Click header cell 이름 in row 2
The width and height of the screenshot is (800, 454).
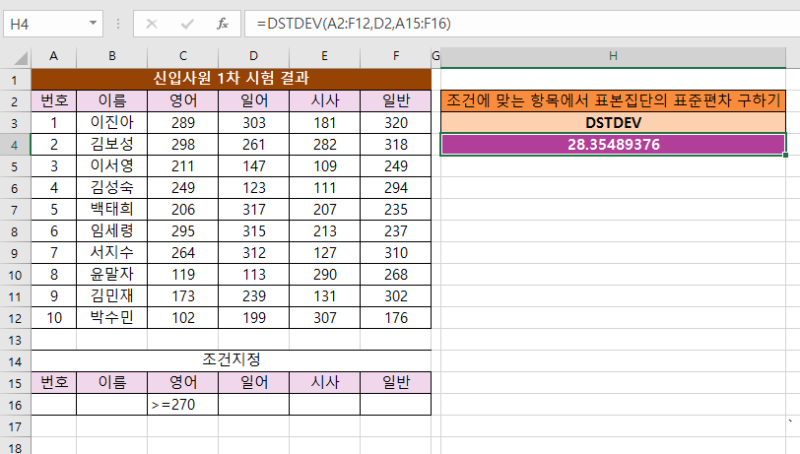112,101
